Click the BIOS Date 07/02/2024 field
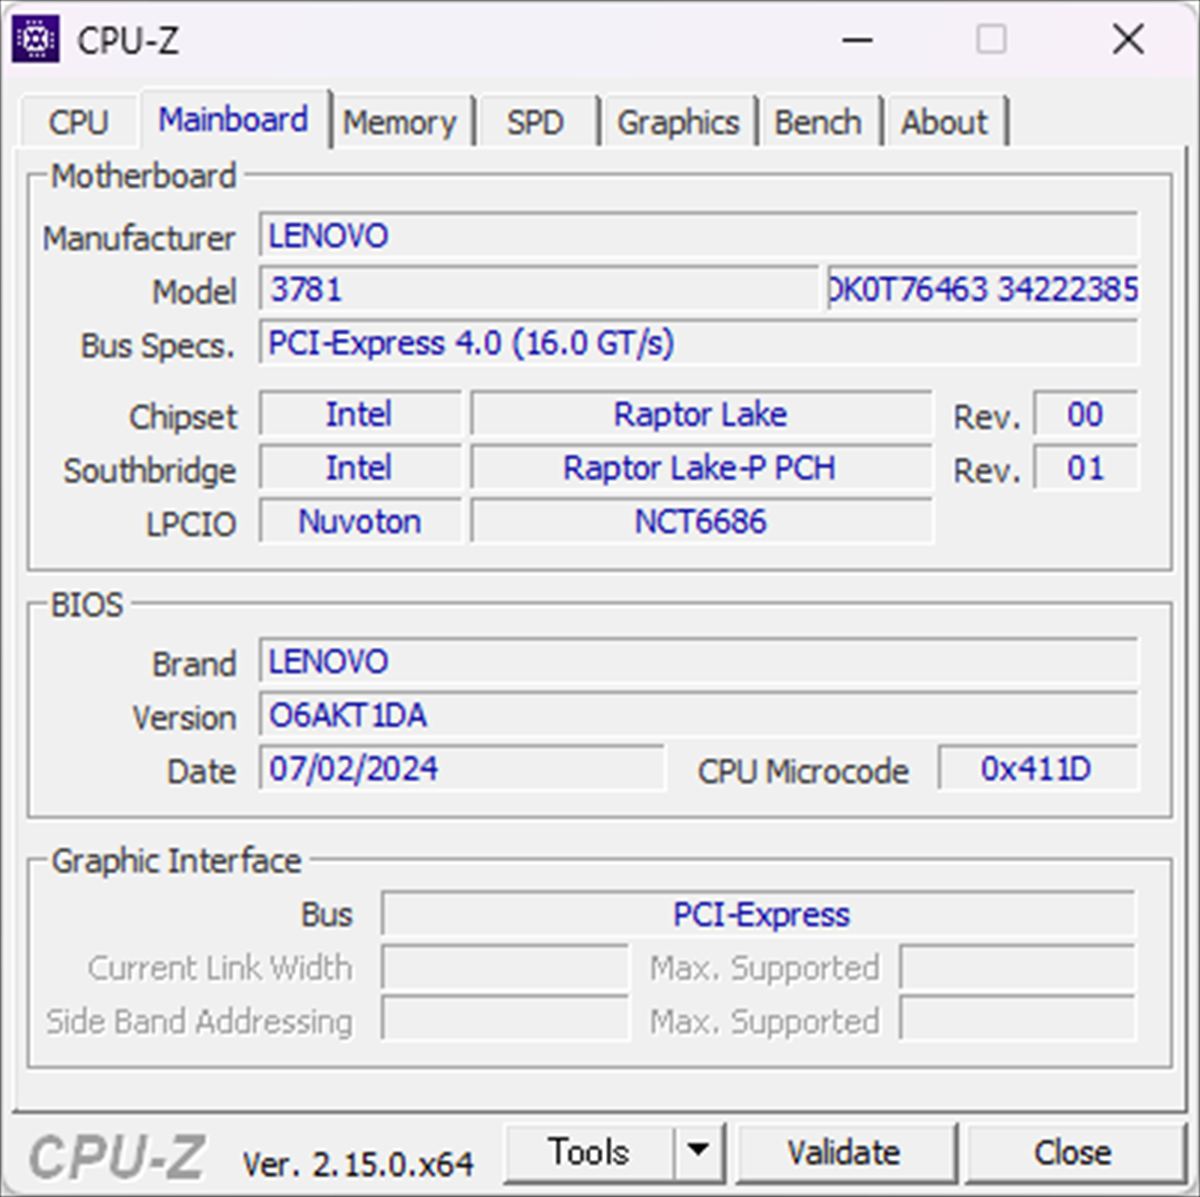The height and width of the screenshot is (1197, 1200). [462, 769]
